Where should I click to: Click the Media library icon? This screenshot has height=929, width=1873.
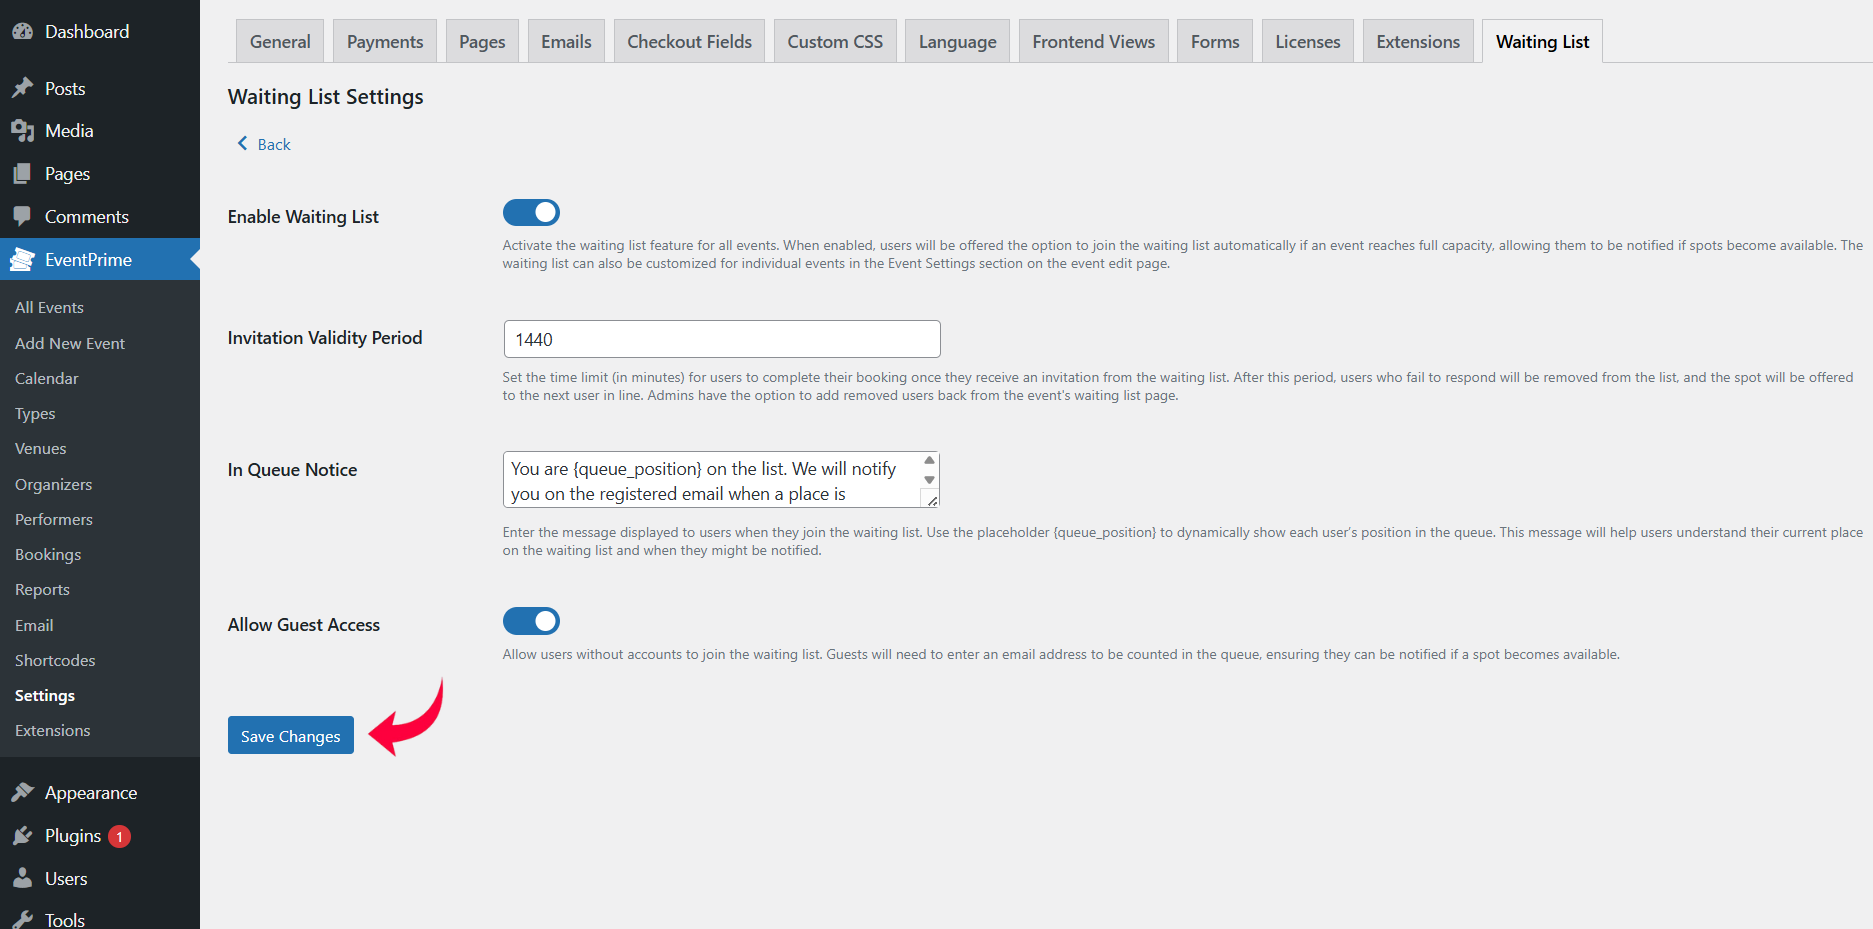[22, 131]
